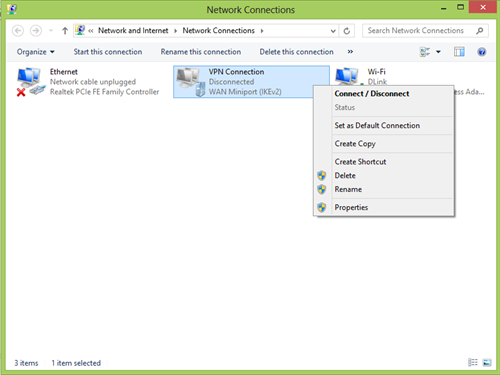The height and width of the screenshot is (375, 500).
Task: Expand the Organize menu
Action: pos(35,52)
